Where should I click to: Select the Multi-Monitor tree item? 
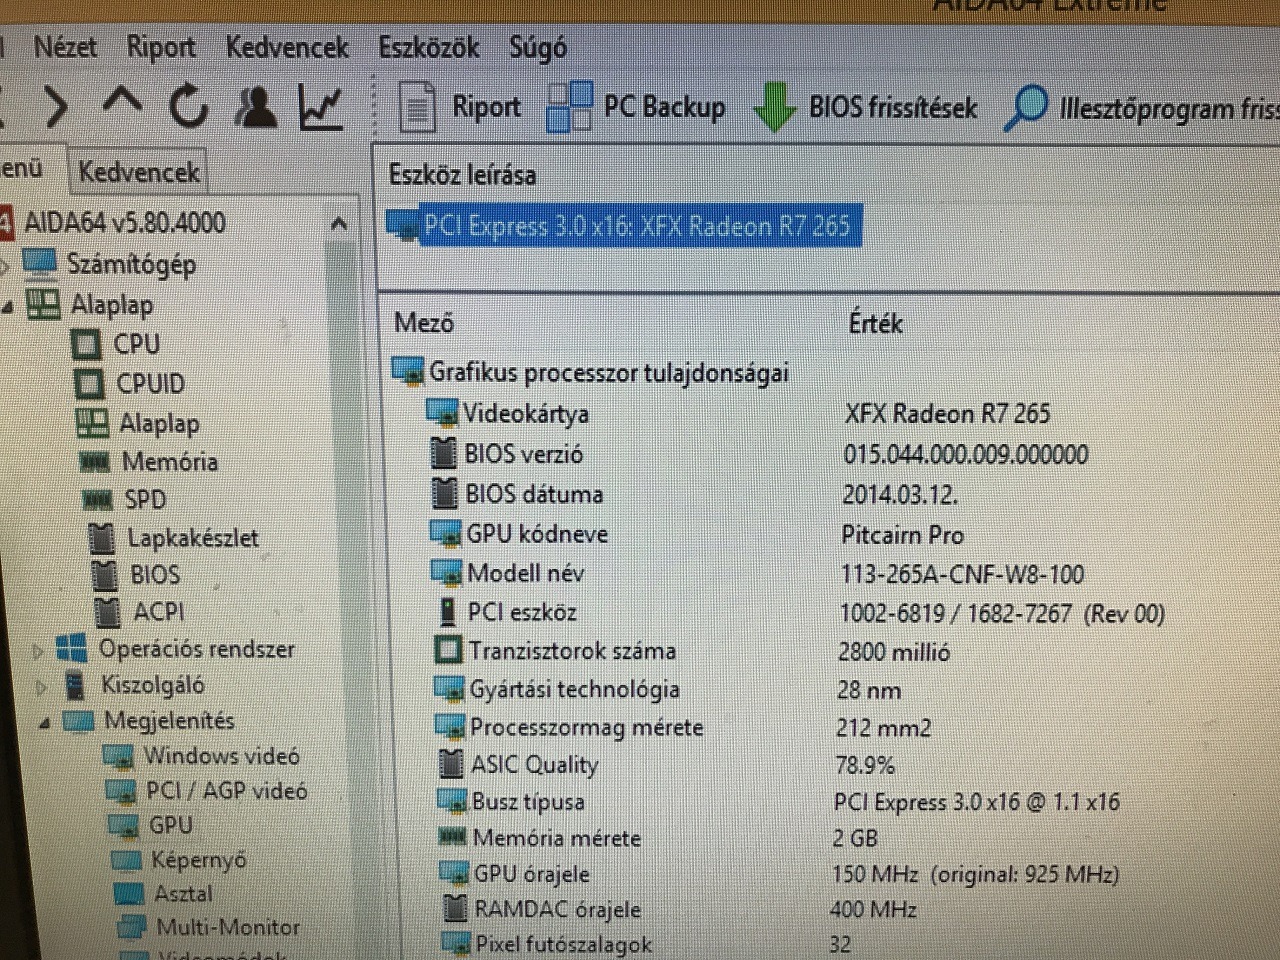pos(228,927)
